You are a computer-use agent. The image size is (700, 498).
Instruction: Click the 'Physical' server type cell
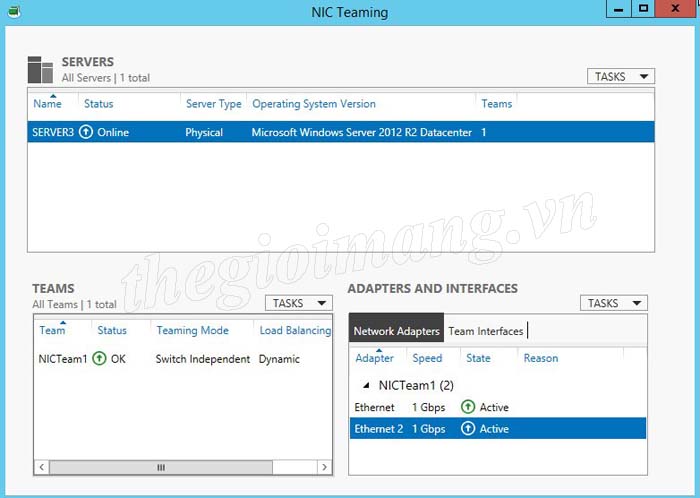(204, 133)
